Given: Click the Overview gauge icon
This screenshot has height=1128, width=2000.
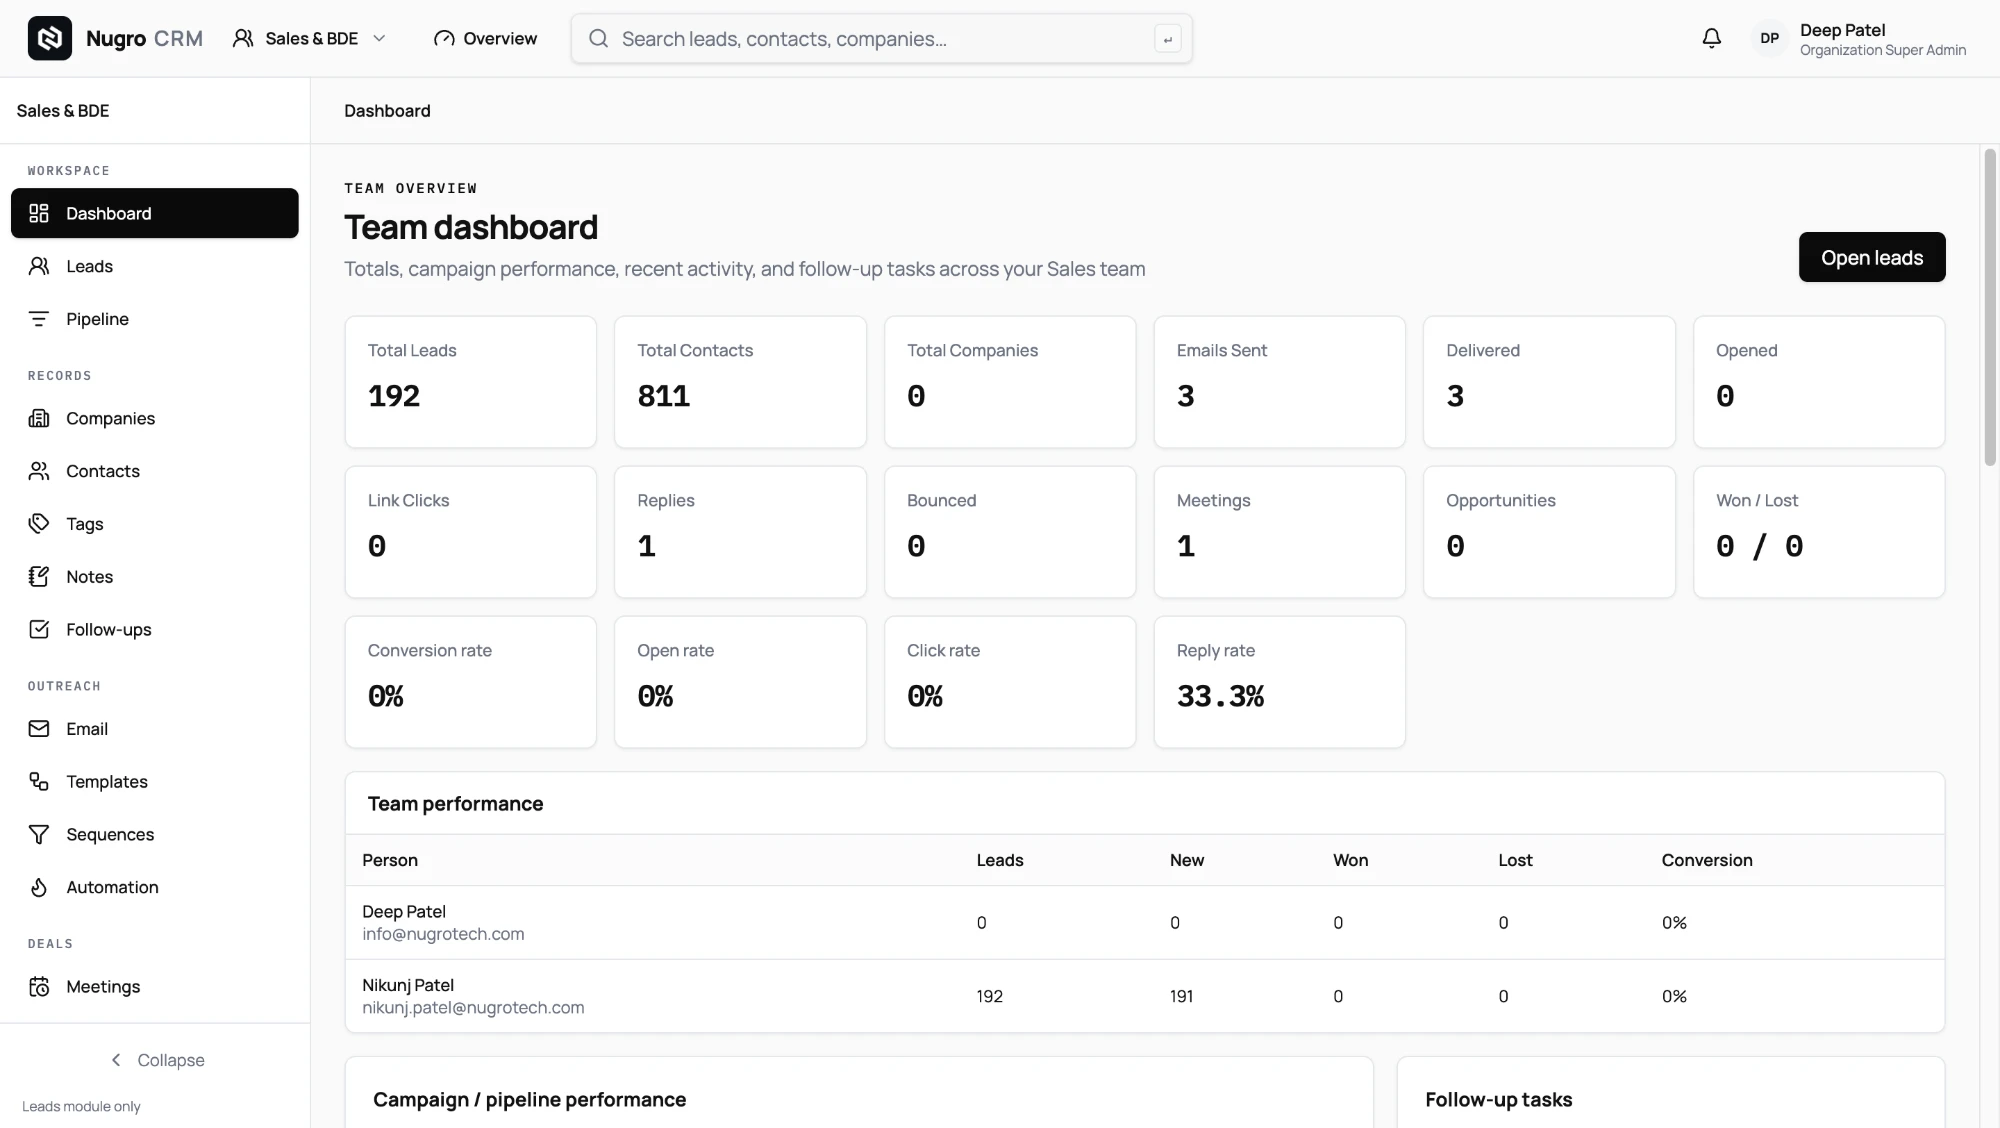Looking at the screenshot, I should pos(444,38).
